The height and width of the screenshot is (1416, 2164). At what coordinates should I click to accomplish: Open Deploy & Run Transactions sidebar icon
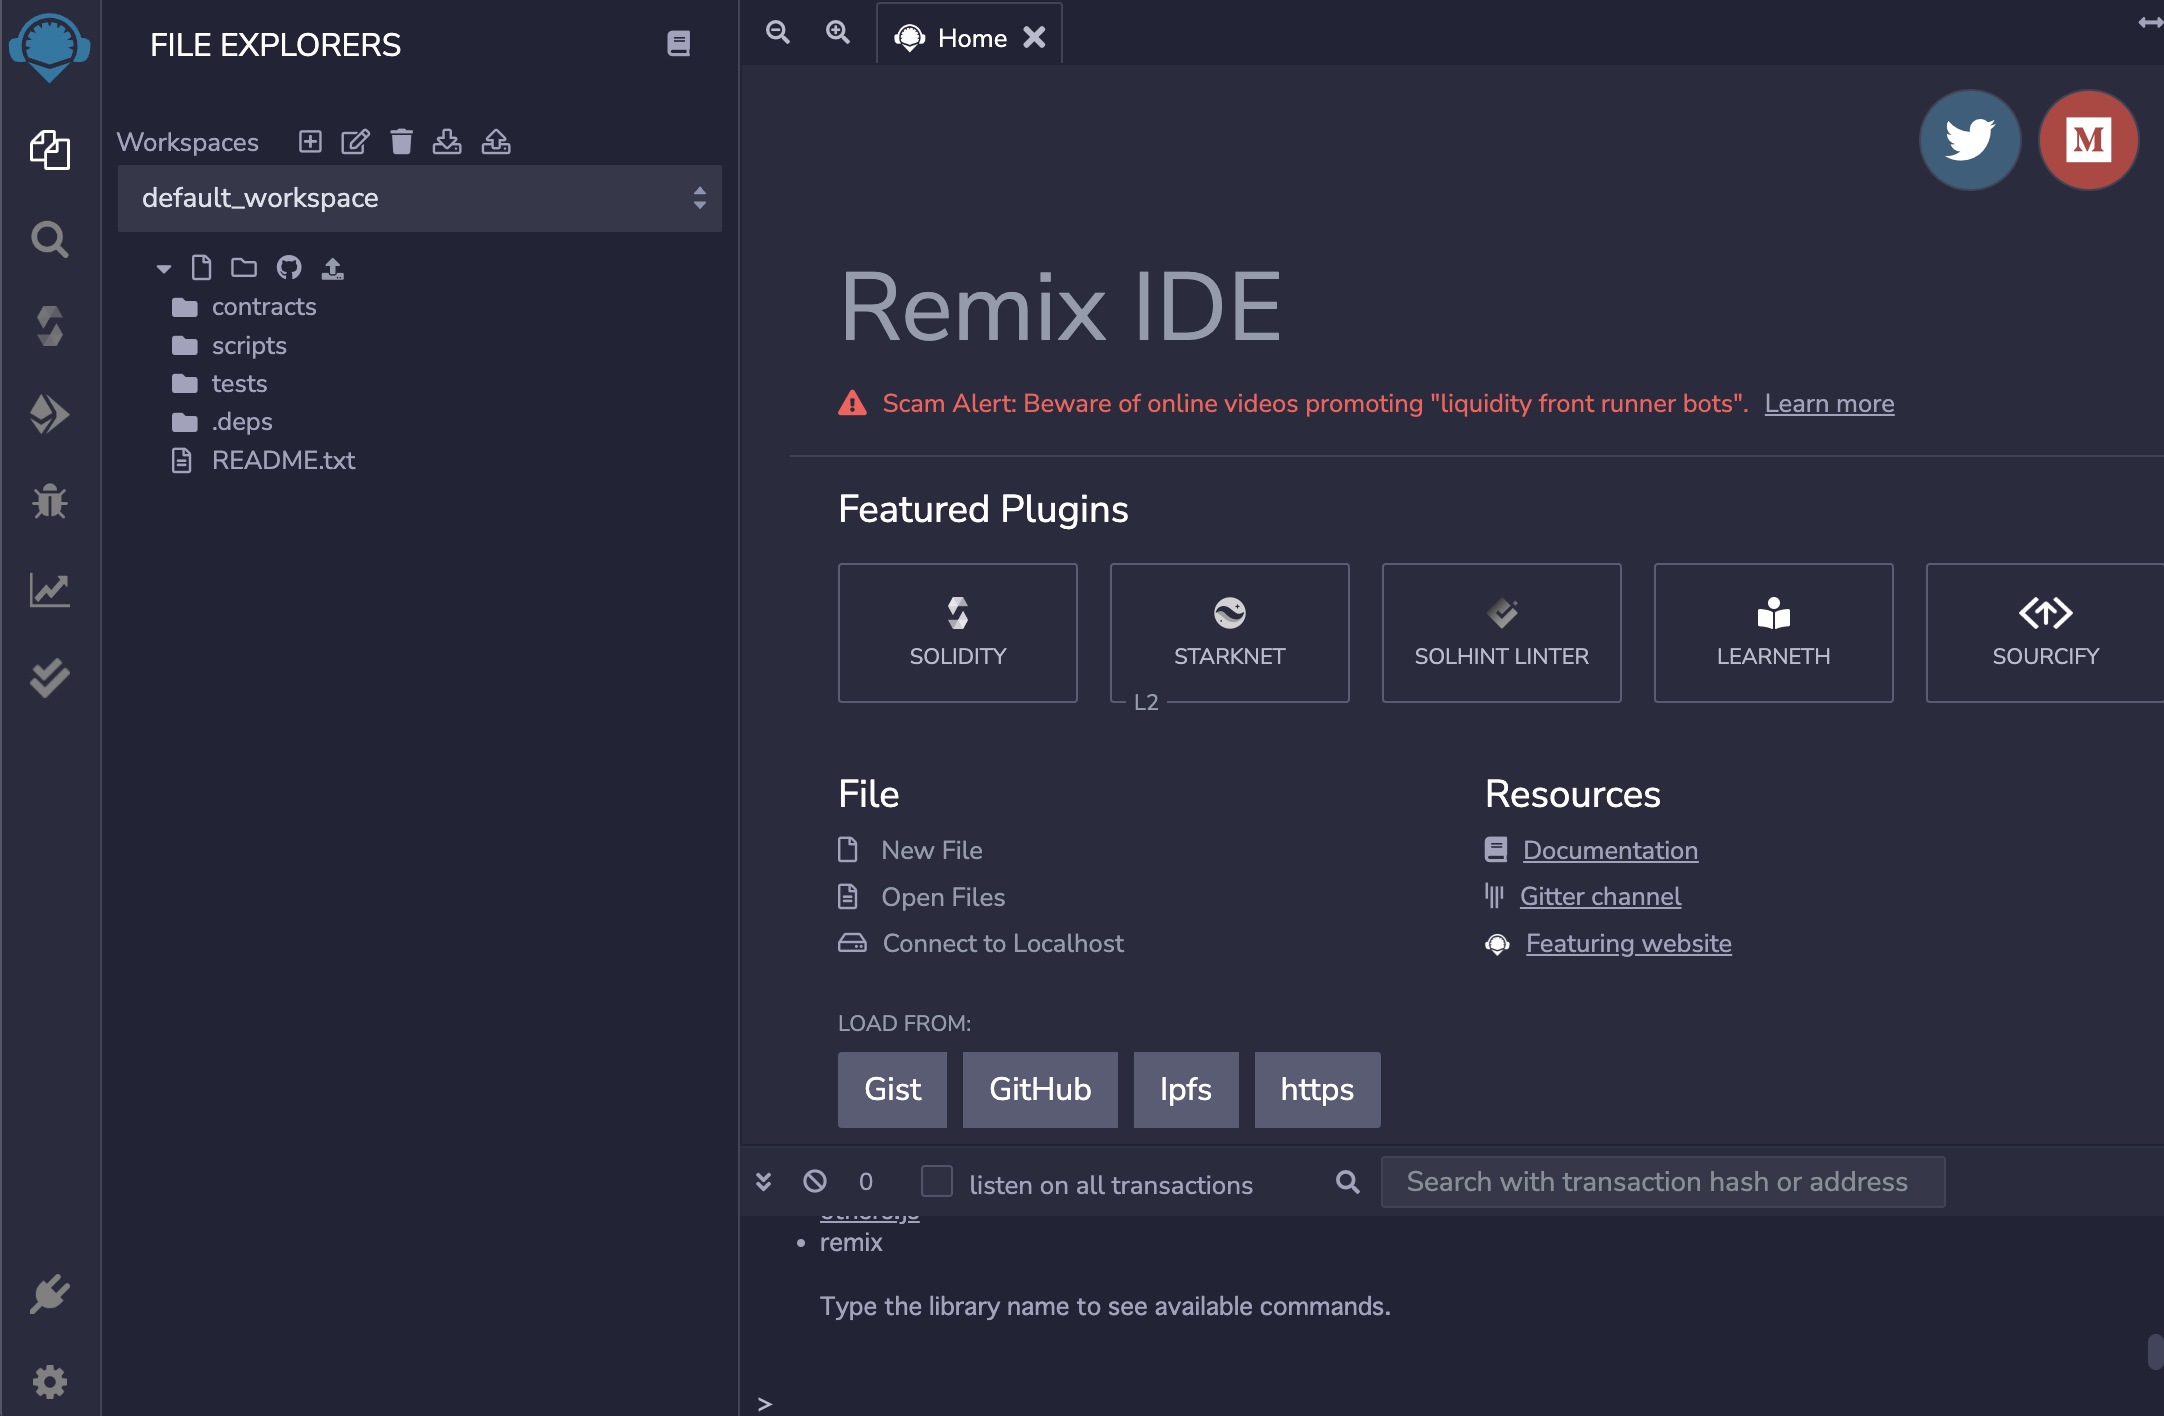(49, 414)
